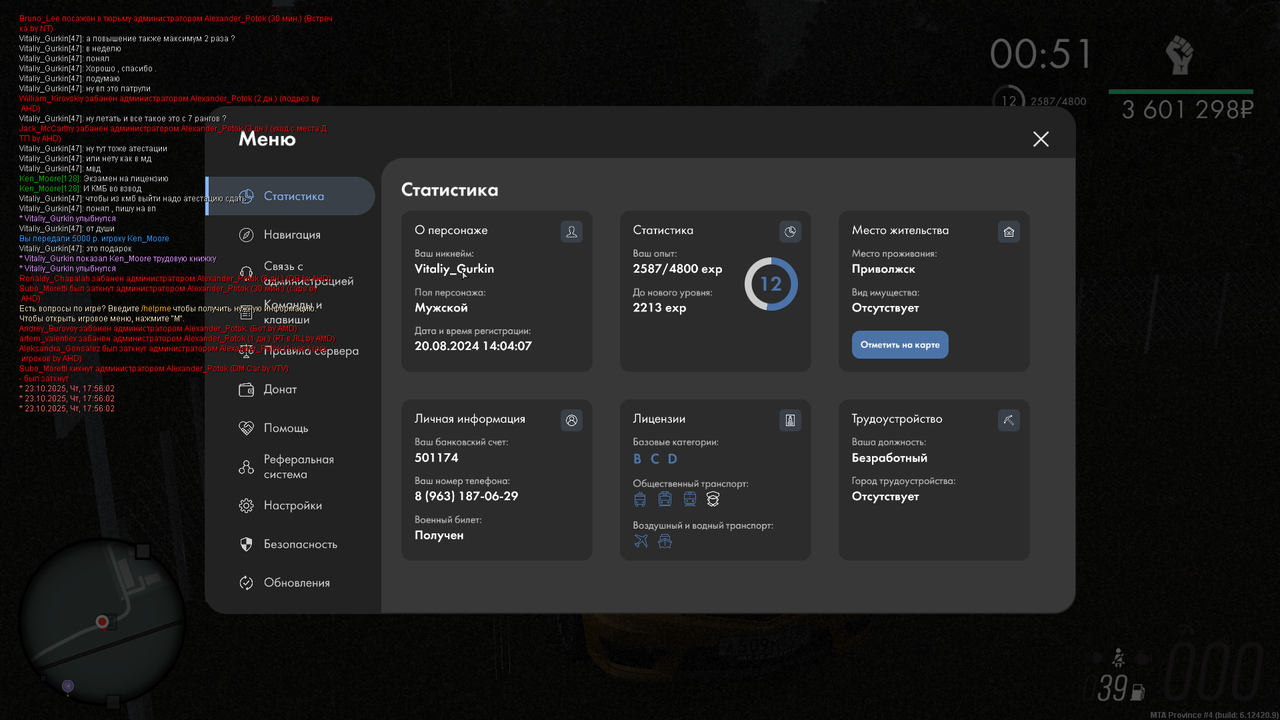Click the 2213 exp remaining value
Image resolution: width=1280 pixels, height=720 pixels.
coord(659,308)
